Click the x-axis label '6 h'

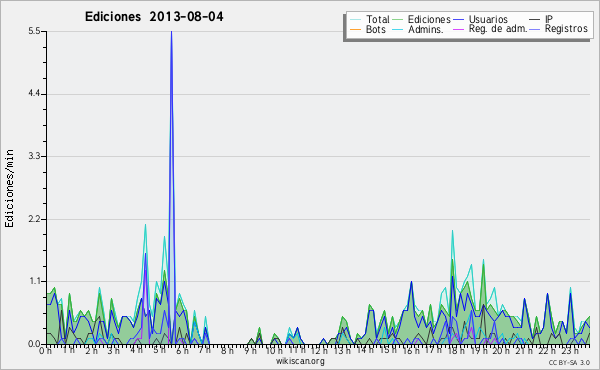(182, 351)
